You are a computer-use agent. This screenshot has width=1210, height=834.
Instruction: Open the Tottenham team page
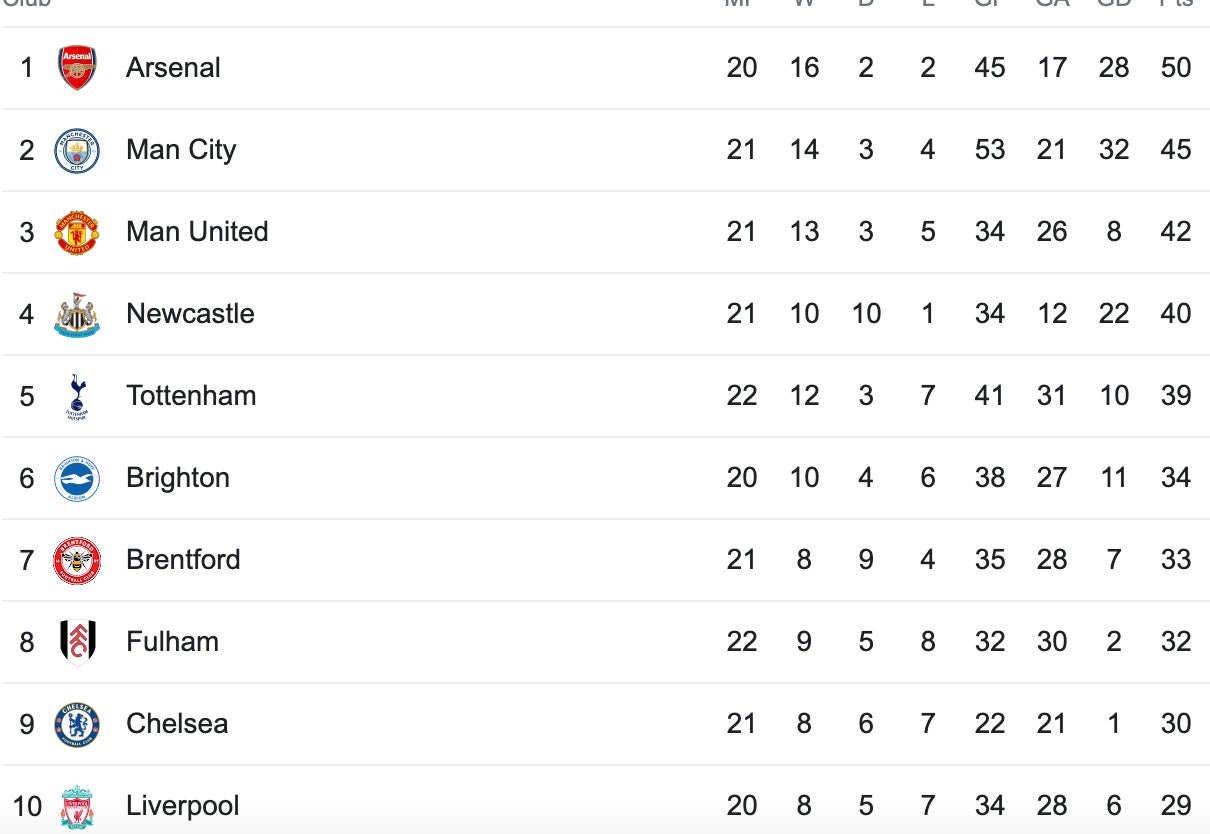[x=191, y=396]
